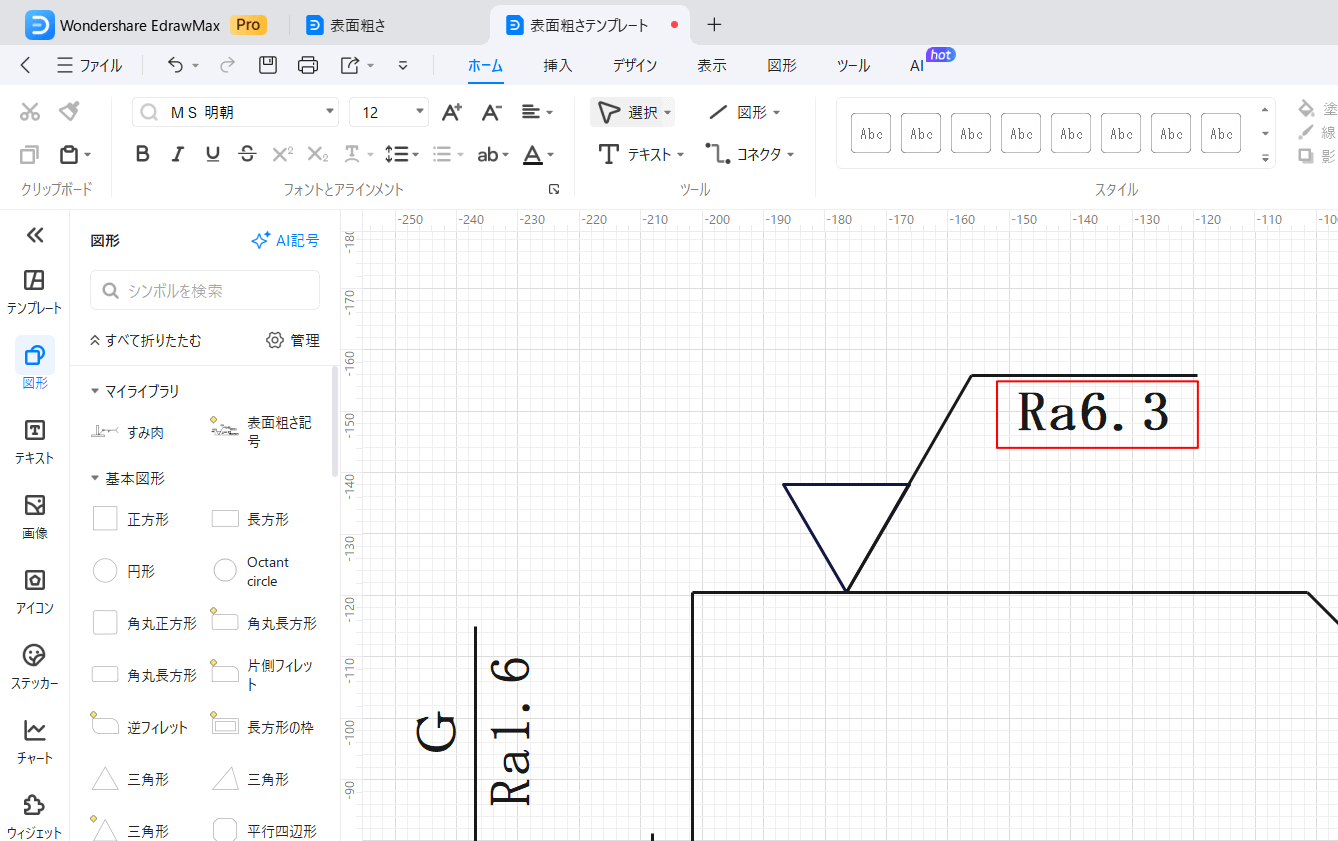Click the AI記号 link

(x=285, y=240)
